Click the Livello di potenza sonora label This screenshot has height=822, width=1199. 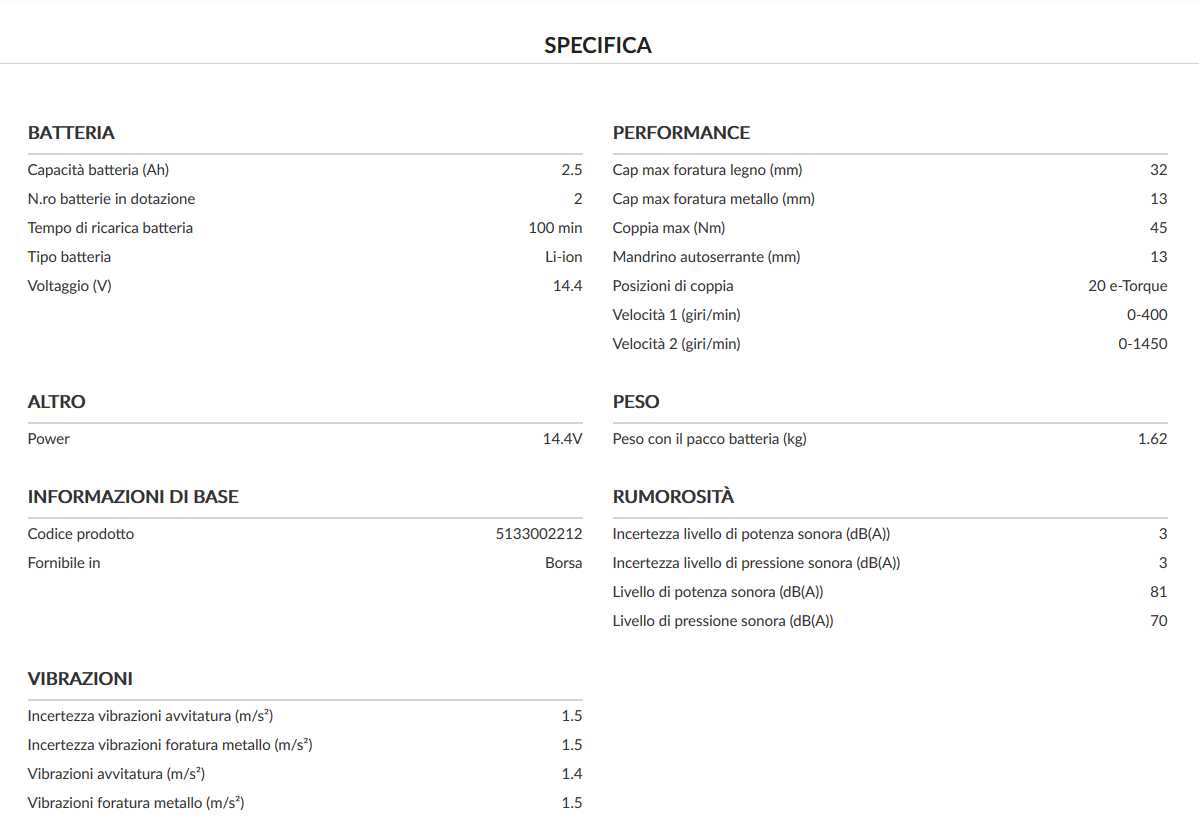pos(718,592)
